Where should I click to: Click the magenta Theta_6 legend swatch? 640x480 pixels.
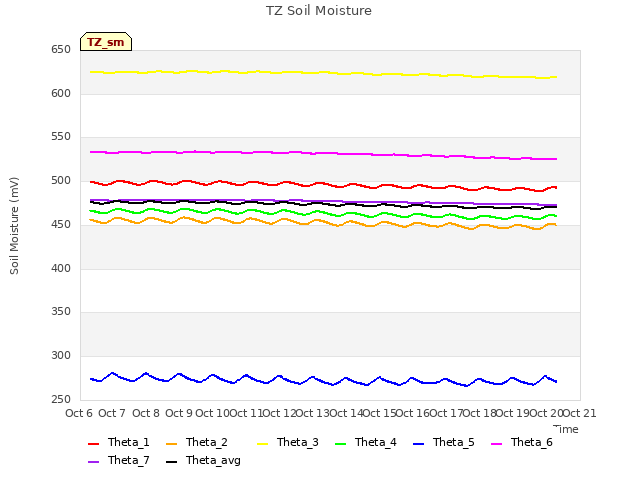[x=496, y=444]
